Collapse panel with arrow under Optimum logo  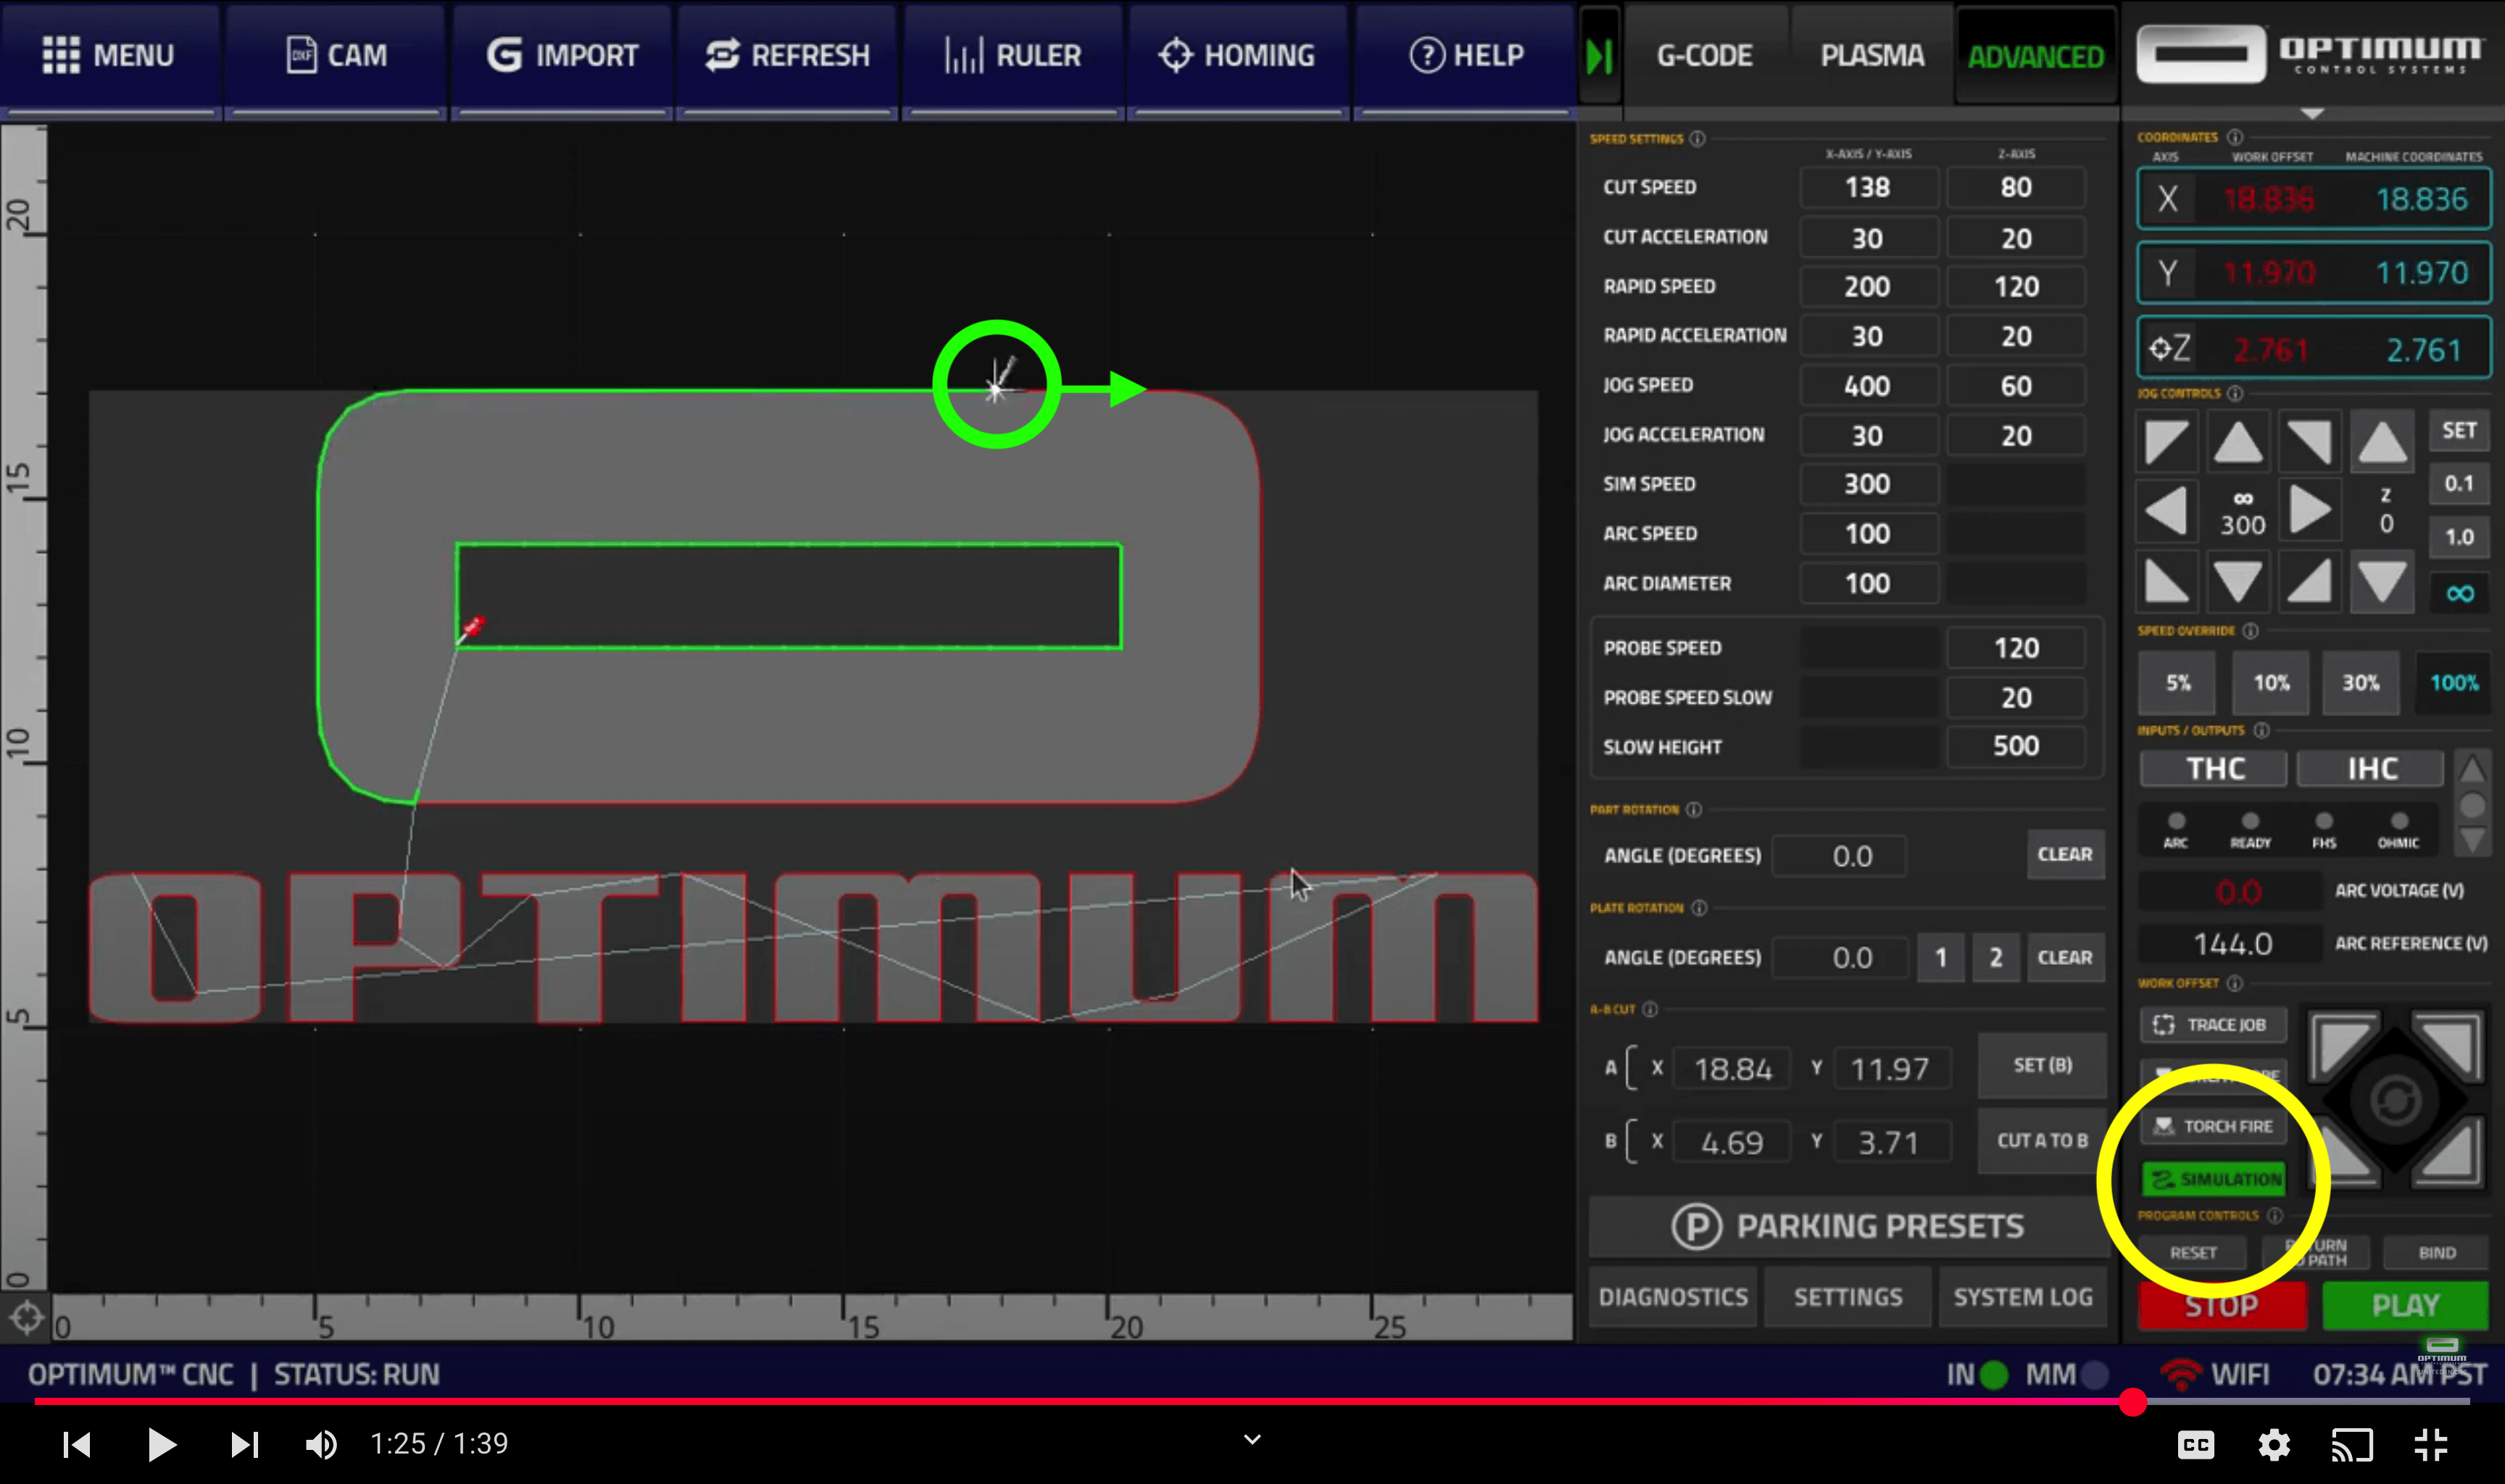(2311, 114)
